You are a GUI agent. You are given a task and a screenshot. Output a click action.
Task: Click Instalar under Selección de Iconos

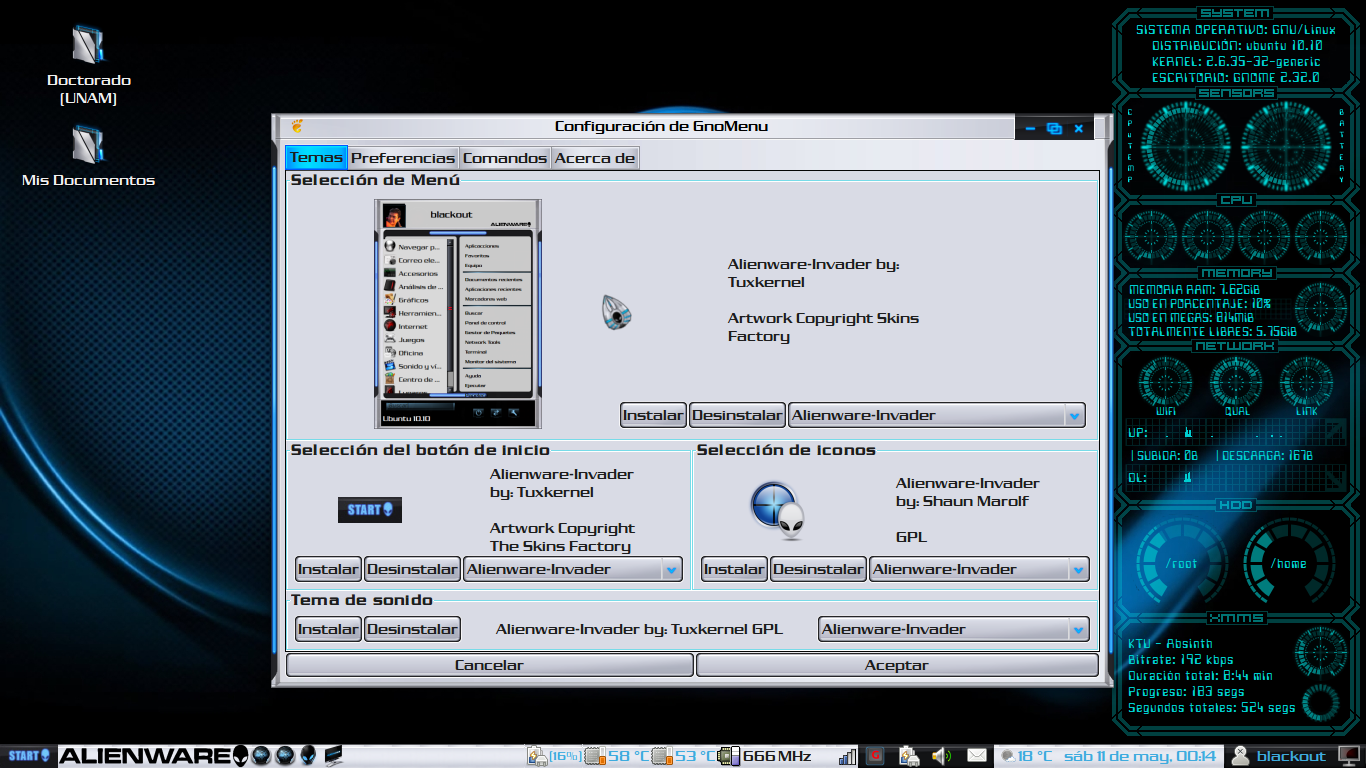(x=734, y=569)
